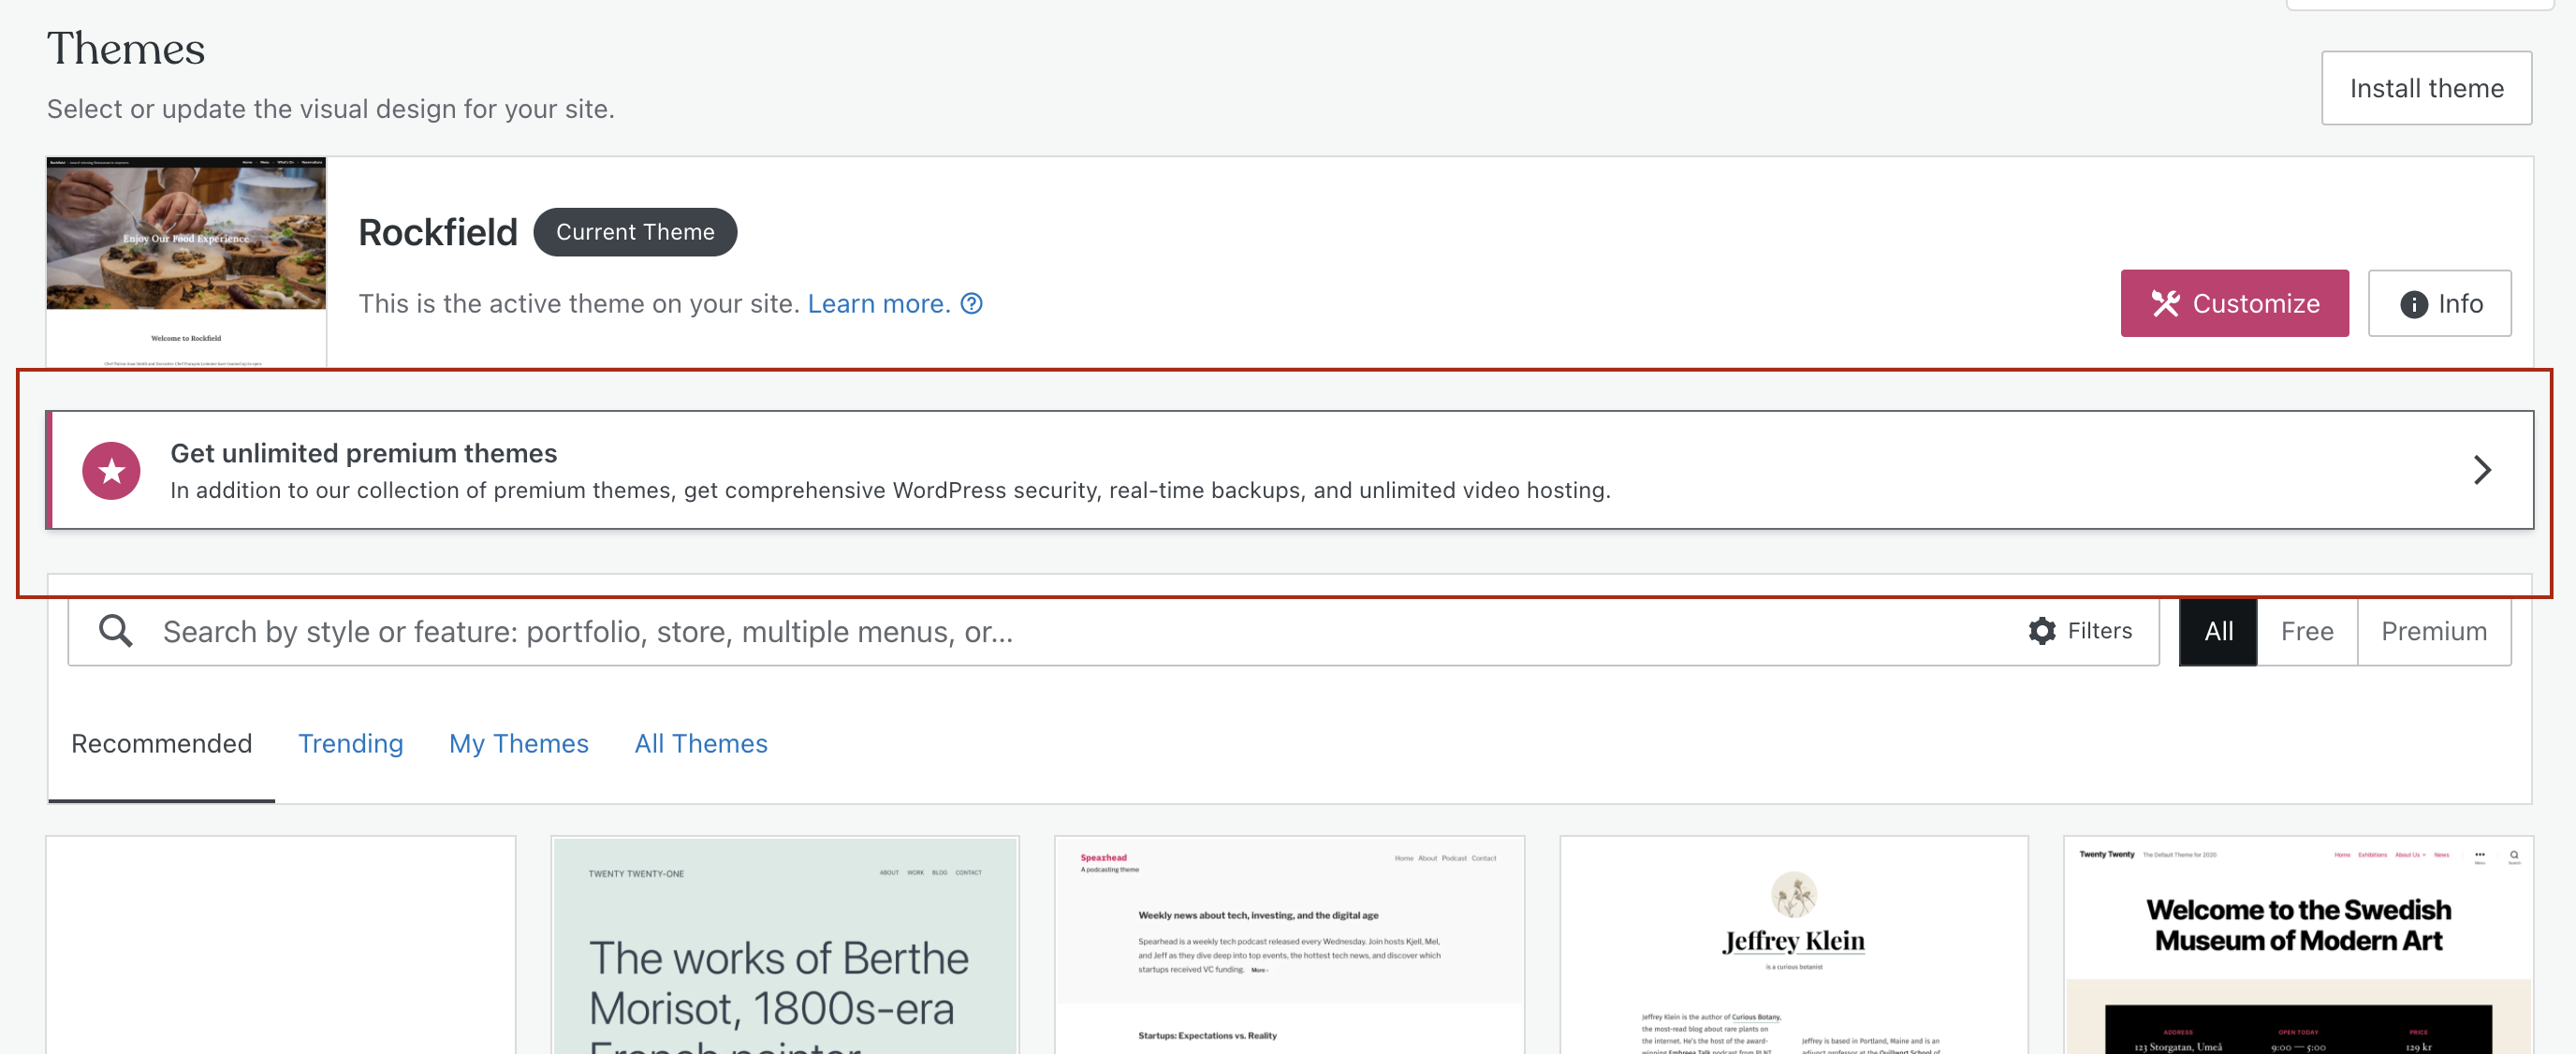Open Info for the current theme
This screenshot has width=2576, height=1054.
[2439, 303]
